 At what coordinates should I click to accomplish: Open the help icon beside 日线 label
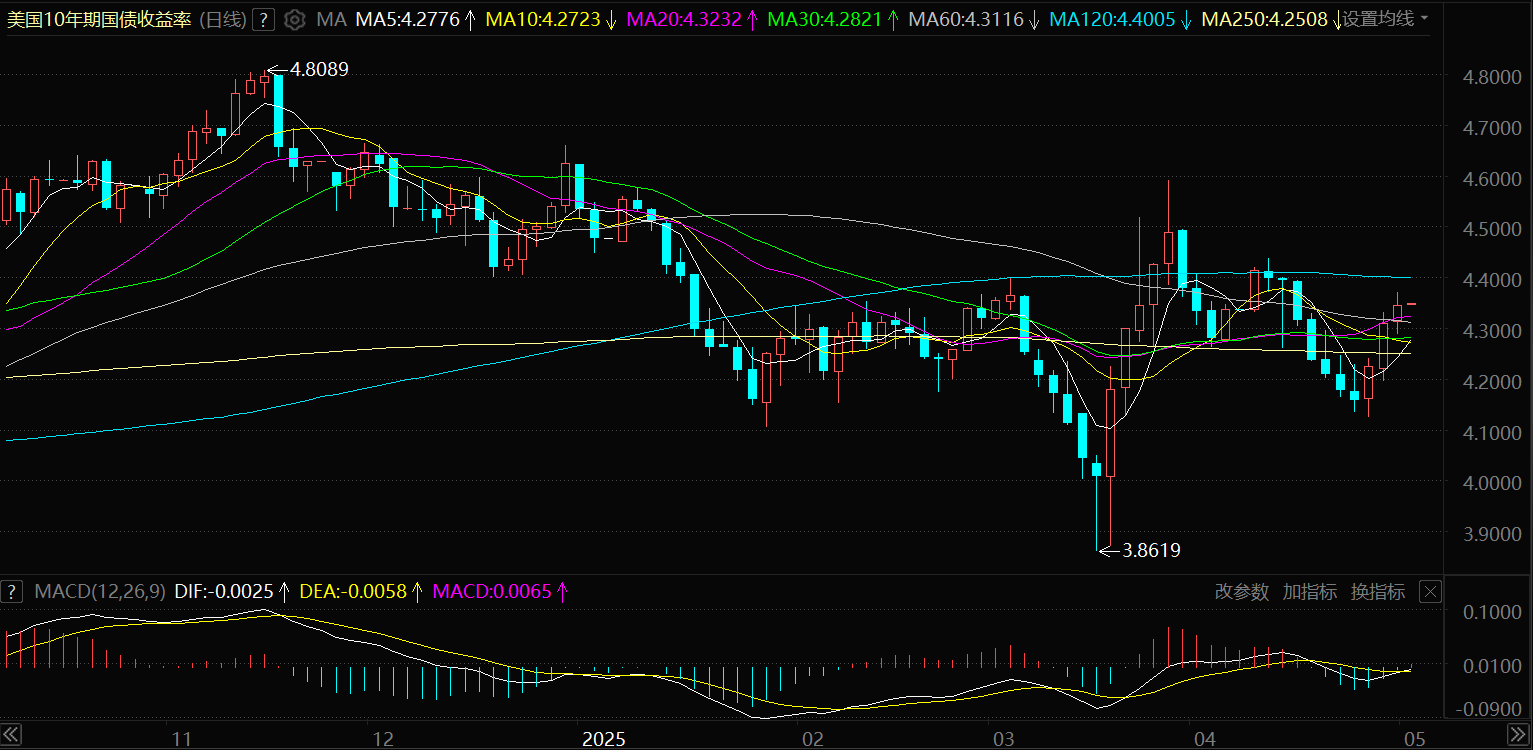[263, 19]
